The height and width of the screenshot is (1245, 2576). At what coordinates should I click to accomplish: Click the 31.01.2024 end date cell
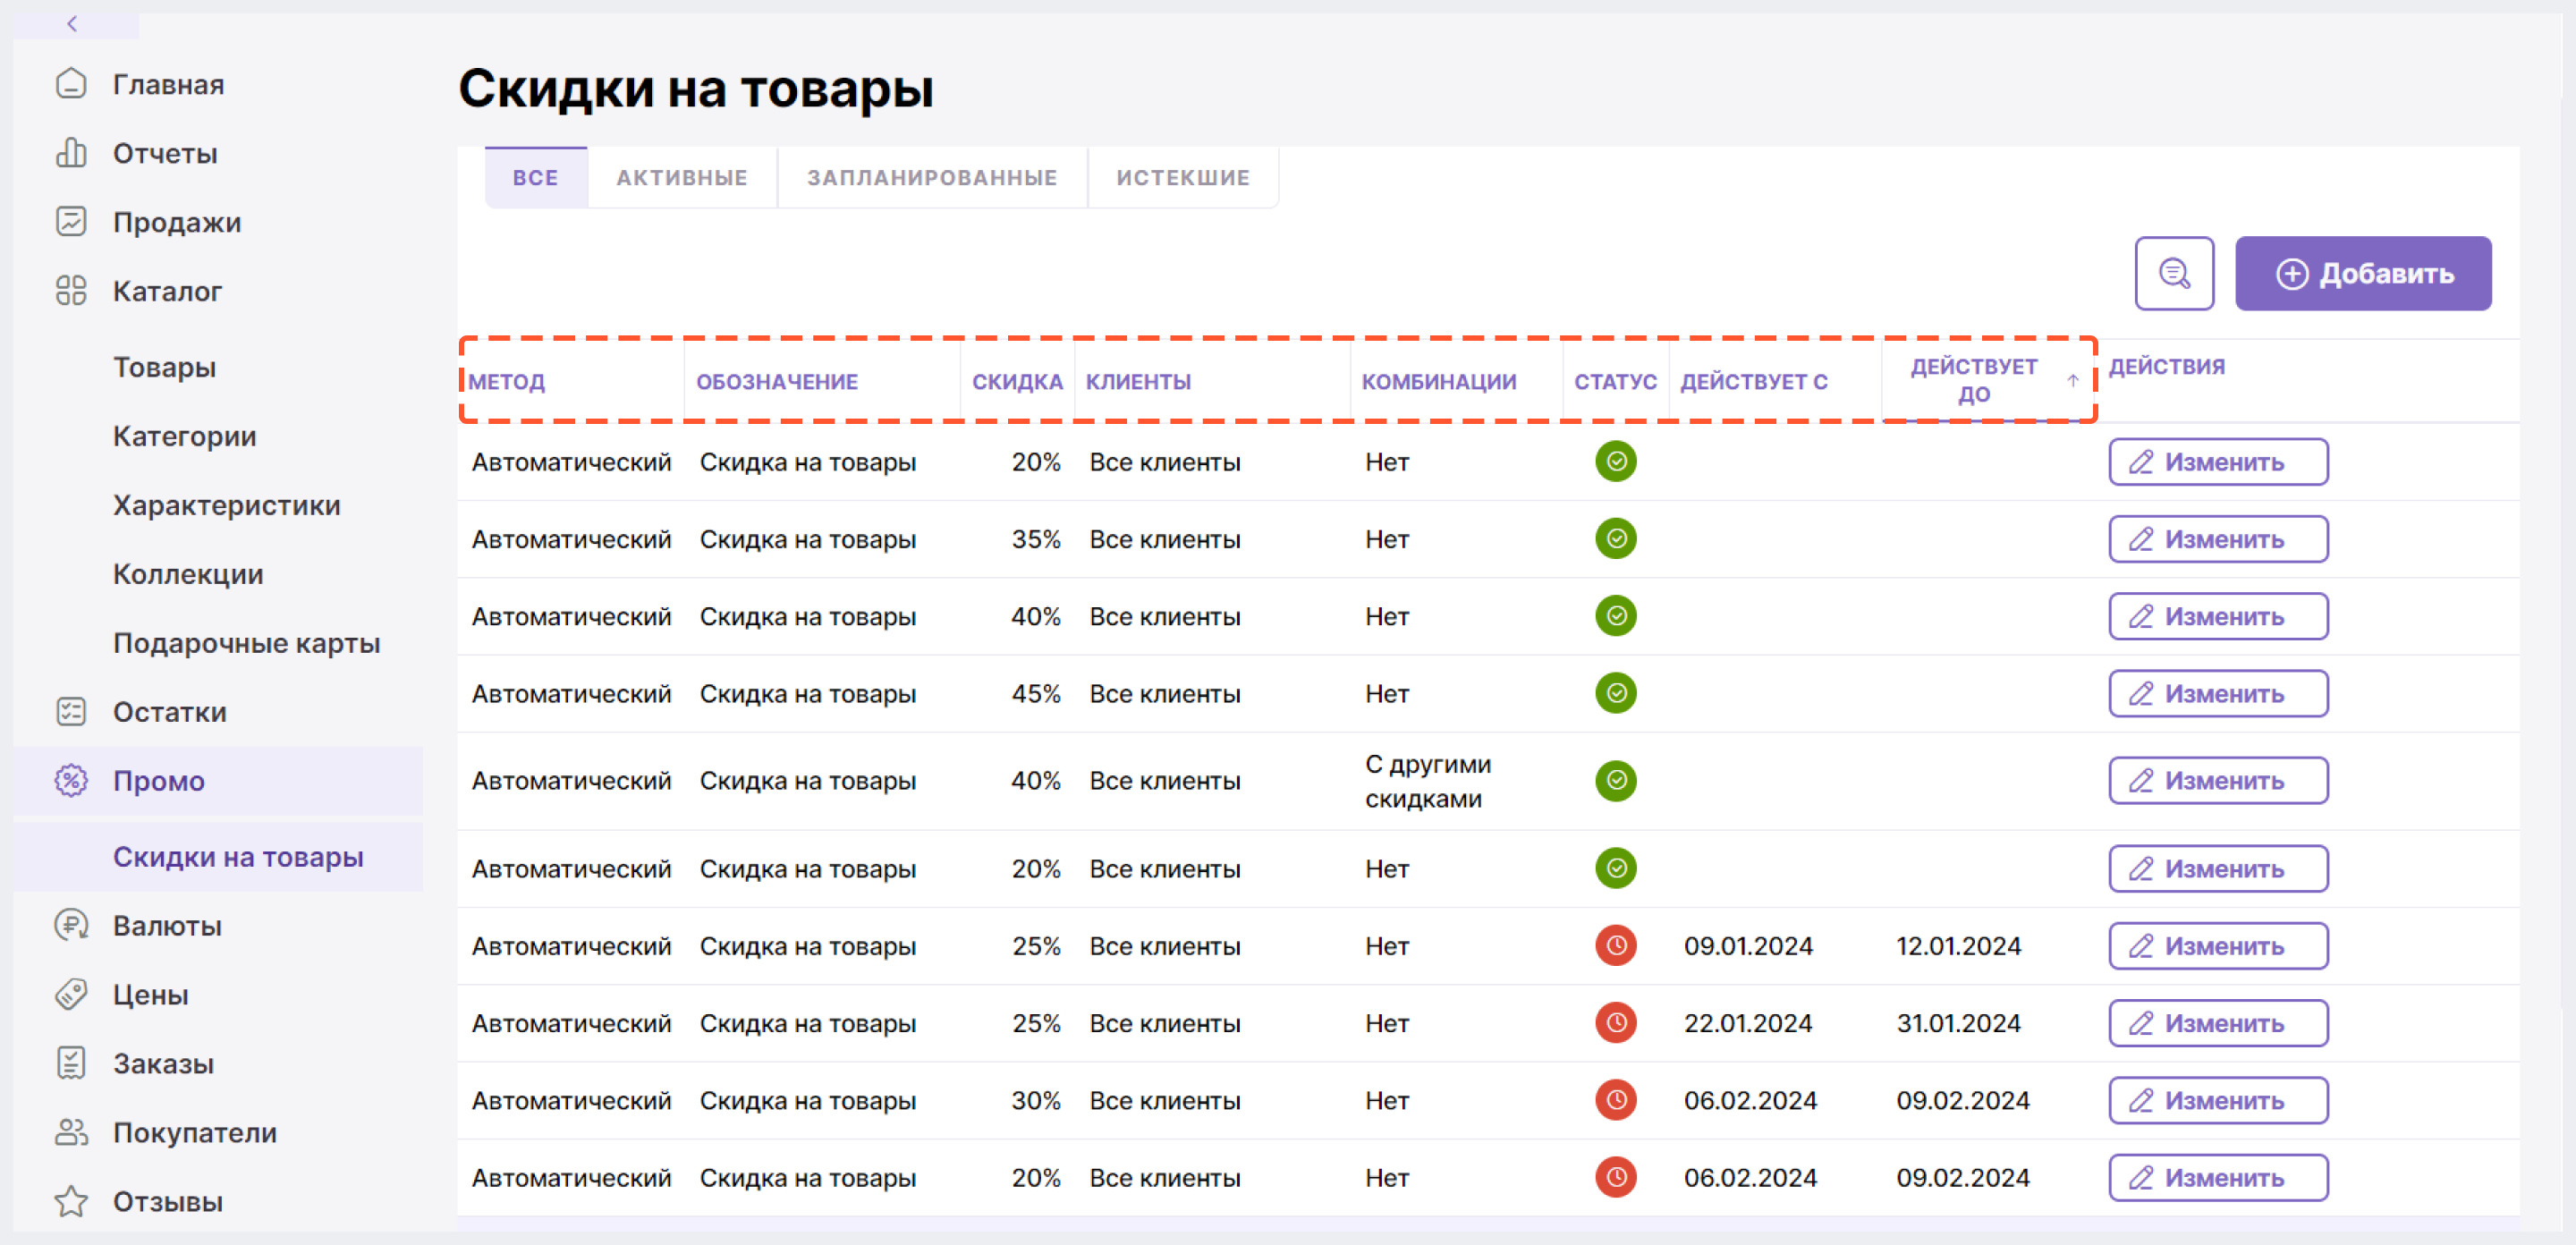(1958, 1023)
